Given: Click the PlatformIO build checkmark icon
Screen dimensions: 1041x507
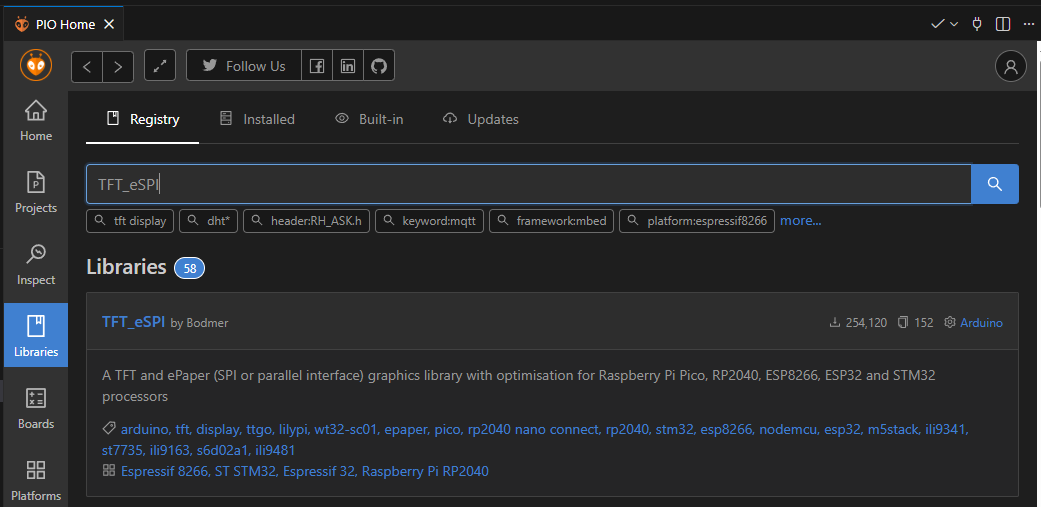Looking at the screenshot, I should [x=937, y=23].
